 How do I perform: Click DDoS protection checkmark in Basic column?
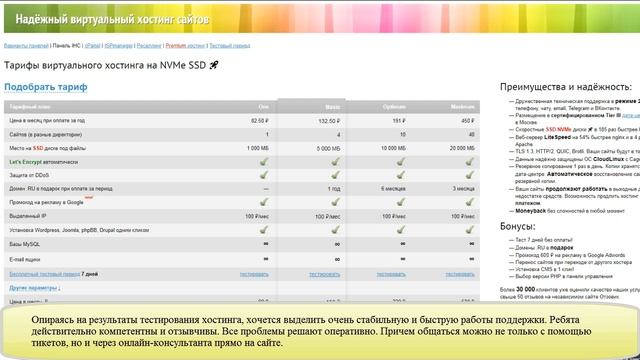pos(335,175)
